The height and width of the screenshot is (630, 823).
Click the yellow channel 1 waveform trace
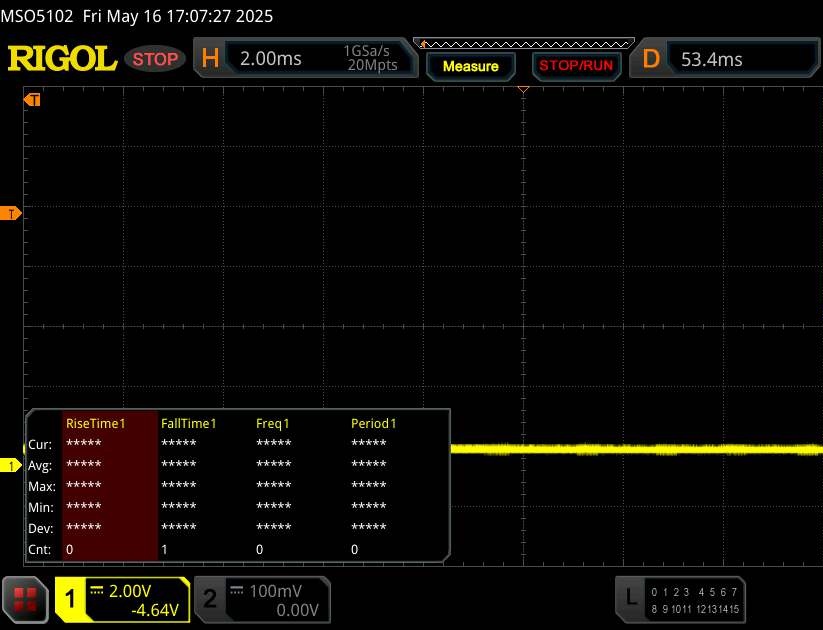(637, 449)
